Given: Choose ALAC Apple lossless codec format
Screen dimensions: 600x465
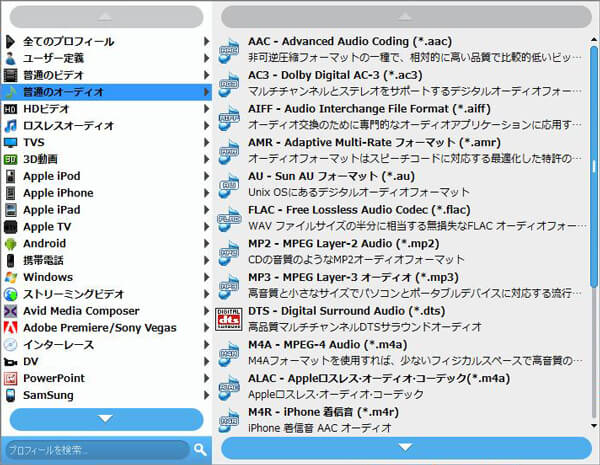Looking at the screenshot, I should coord(401,386).
